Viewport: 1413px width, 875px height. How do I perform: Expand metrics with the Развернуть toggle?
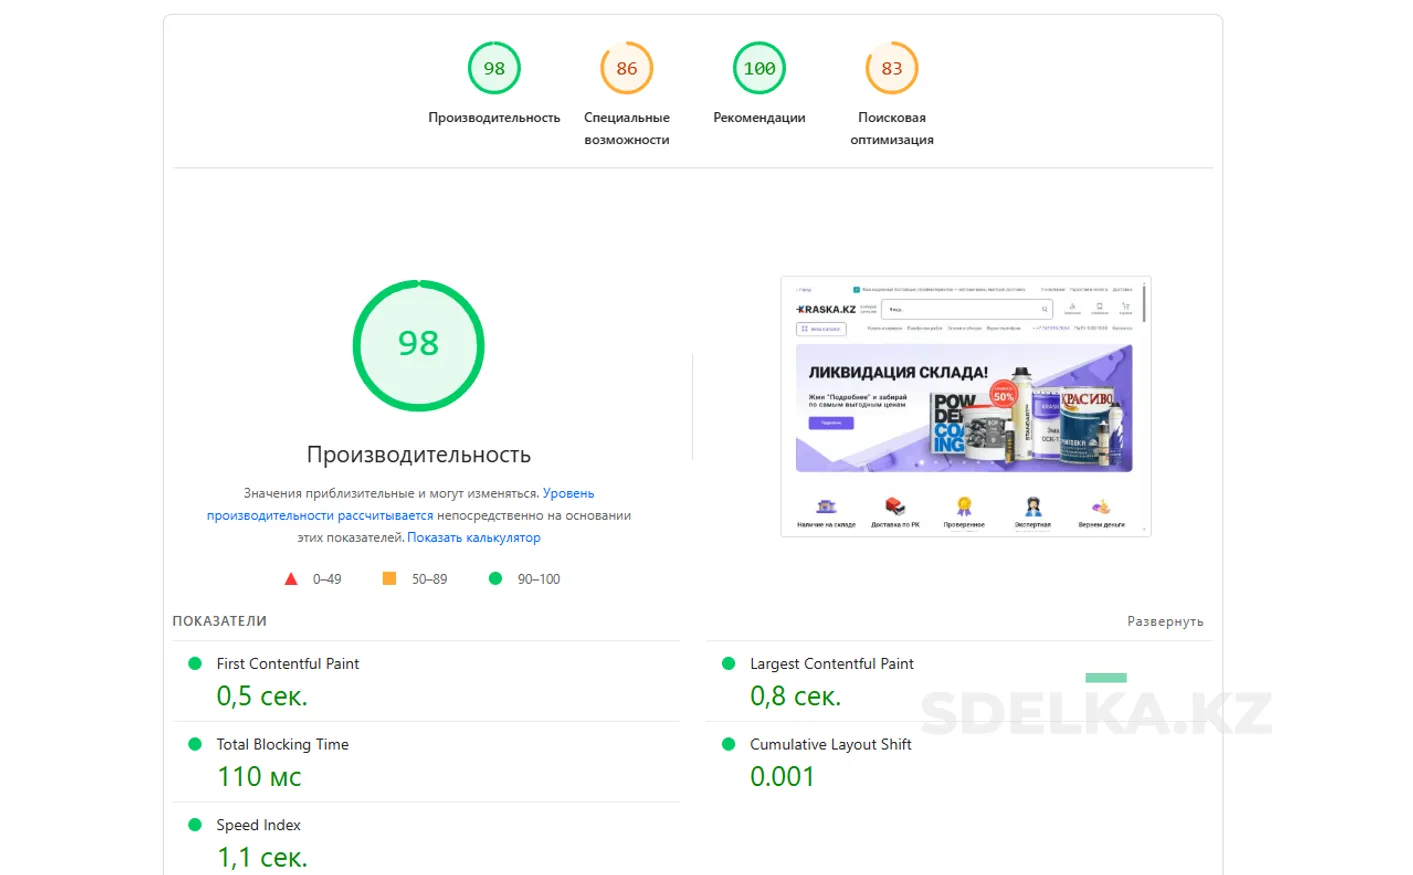tap(1165, 621)
